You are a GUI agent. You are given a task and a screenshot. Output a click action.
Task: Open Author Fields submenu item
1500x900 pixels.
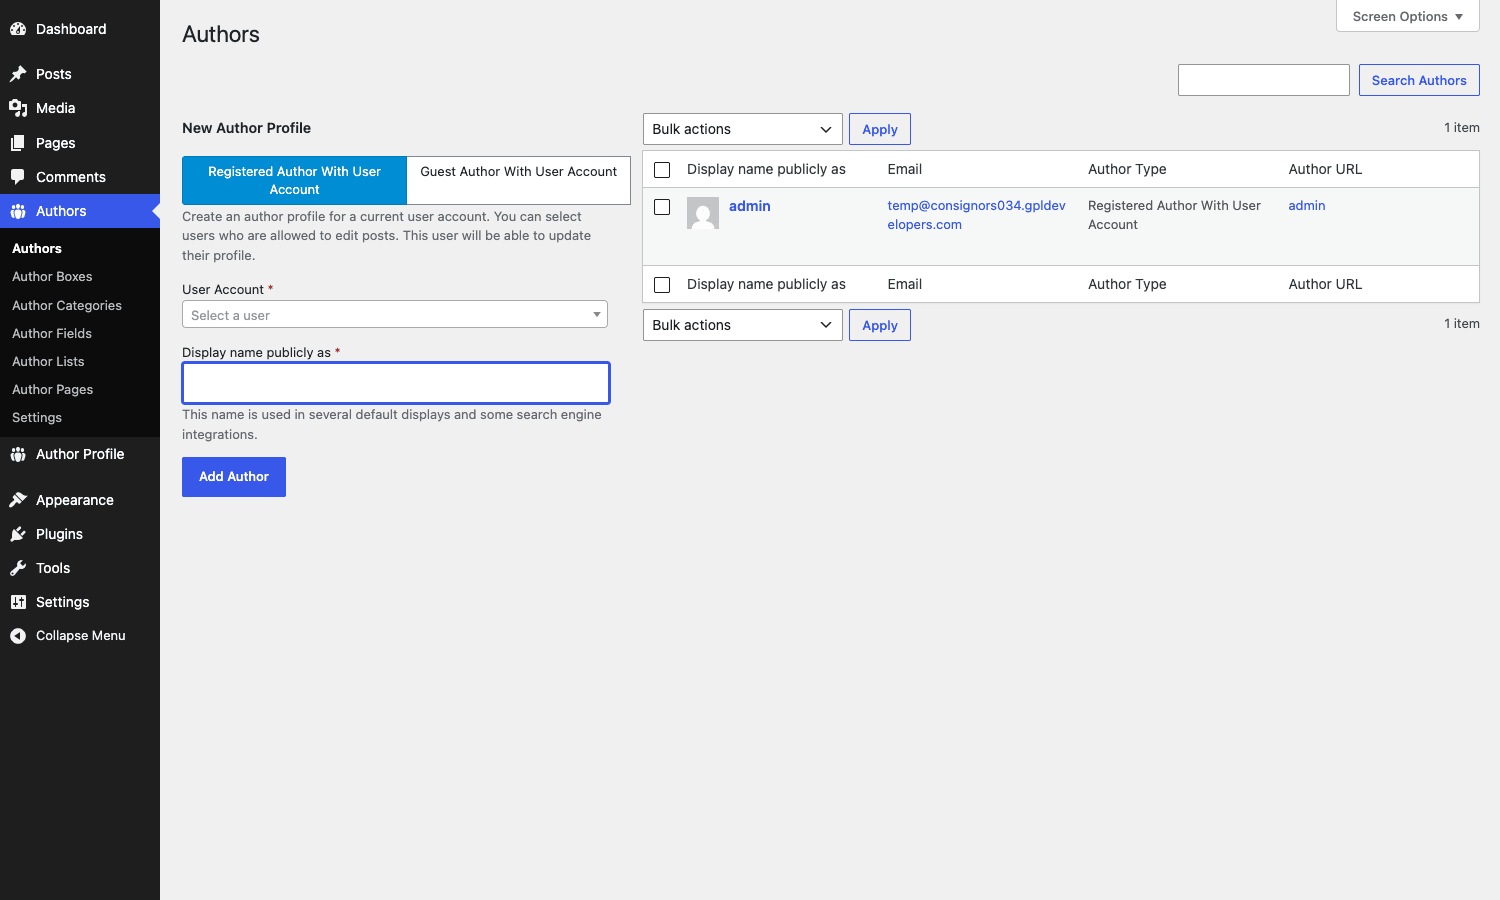(x=52, y=334)
